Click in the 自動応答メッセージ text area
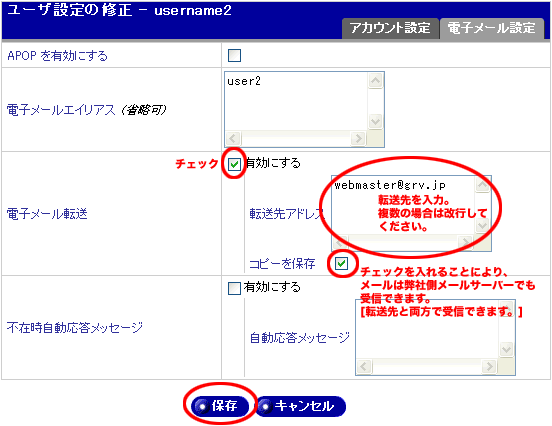The image size is (552, 426). pyautogui.click(x=427, y=330)
